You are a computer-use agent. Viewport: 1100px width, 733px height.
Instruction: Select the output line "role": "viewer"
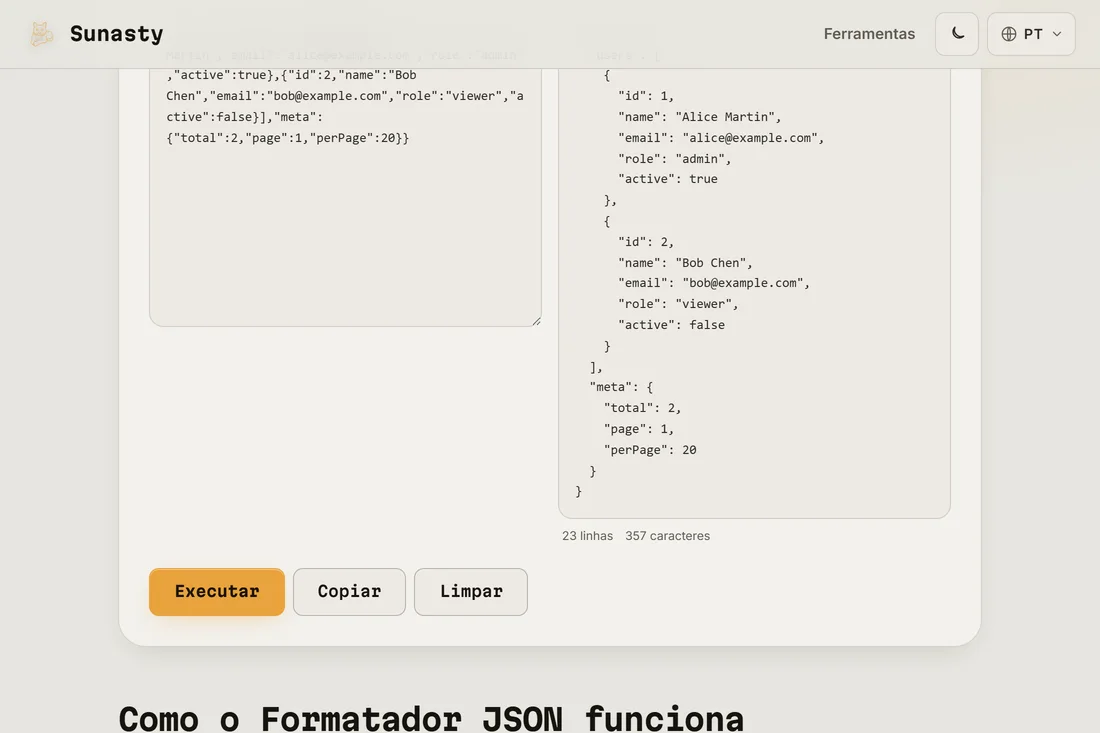[x=678, y=304]
